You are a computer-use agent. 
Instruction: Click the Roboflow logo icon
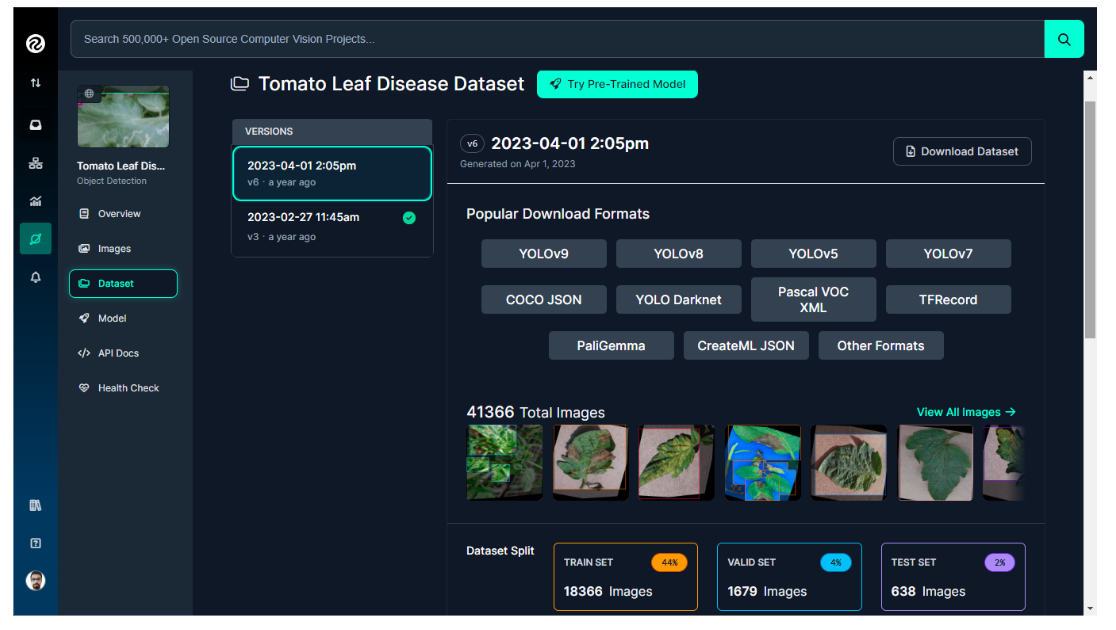[x=35, y=43]
